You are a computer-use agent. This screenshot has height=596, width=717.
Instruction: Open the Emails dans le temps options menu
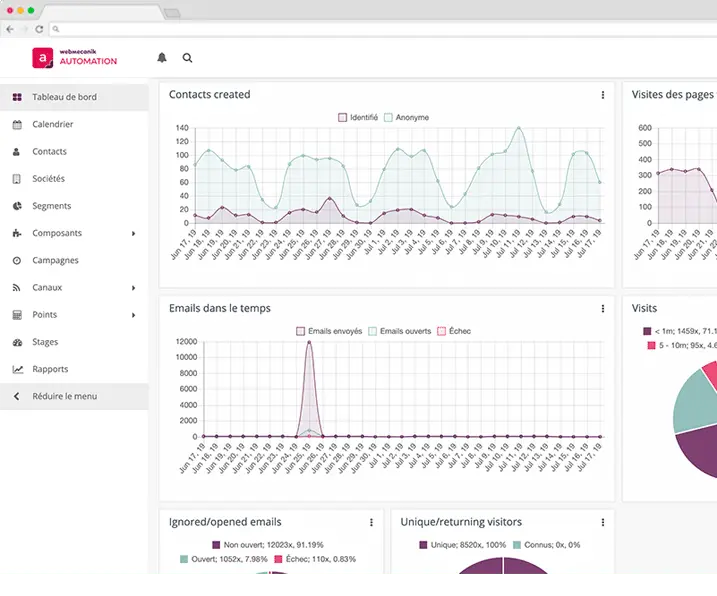[603, 309]
